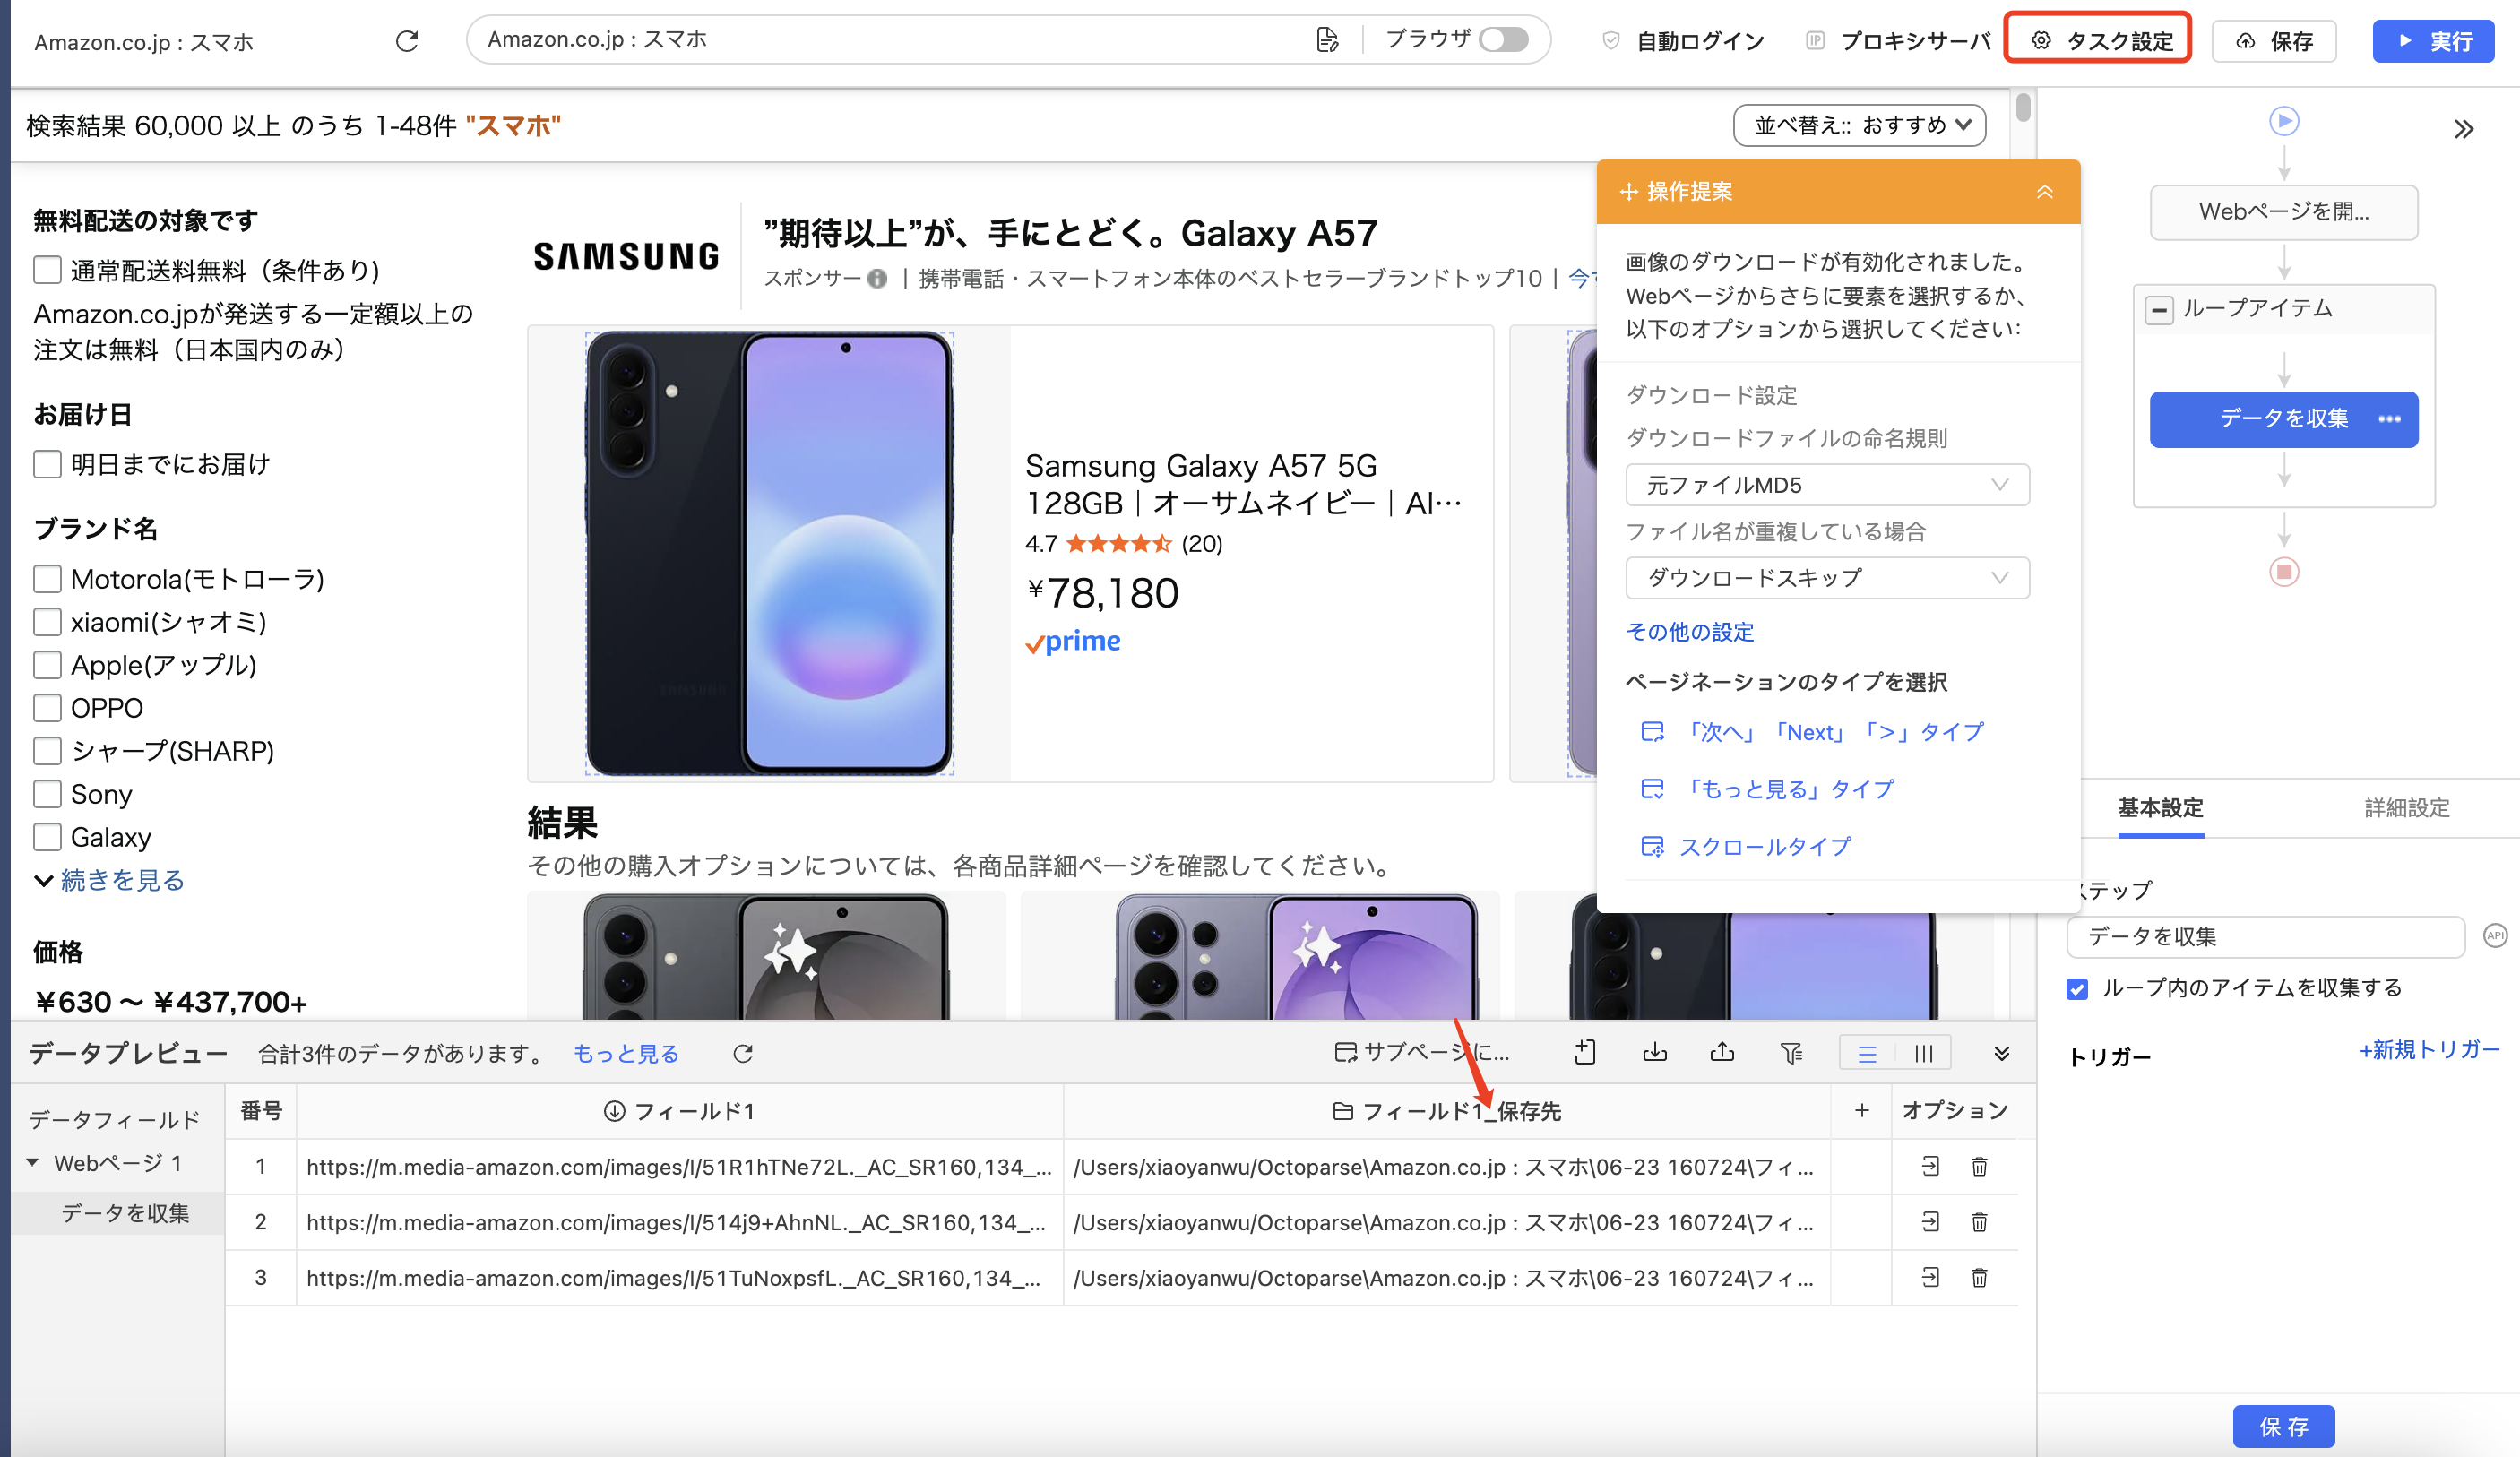The width and height of the screenshot is (2520, 1457).
Task: Add a new field with plus icon
Action: click(x=1861, y=1111)
